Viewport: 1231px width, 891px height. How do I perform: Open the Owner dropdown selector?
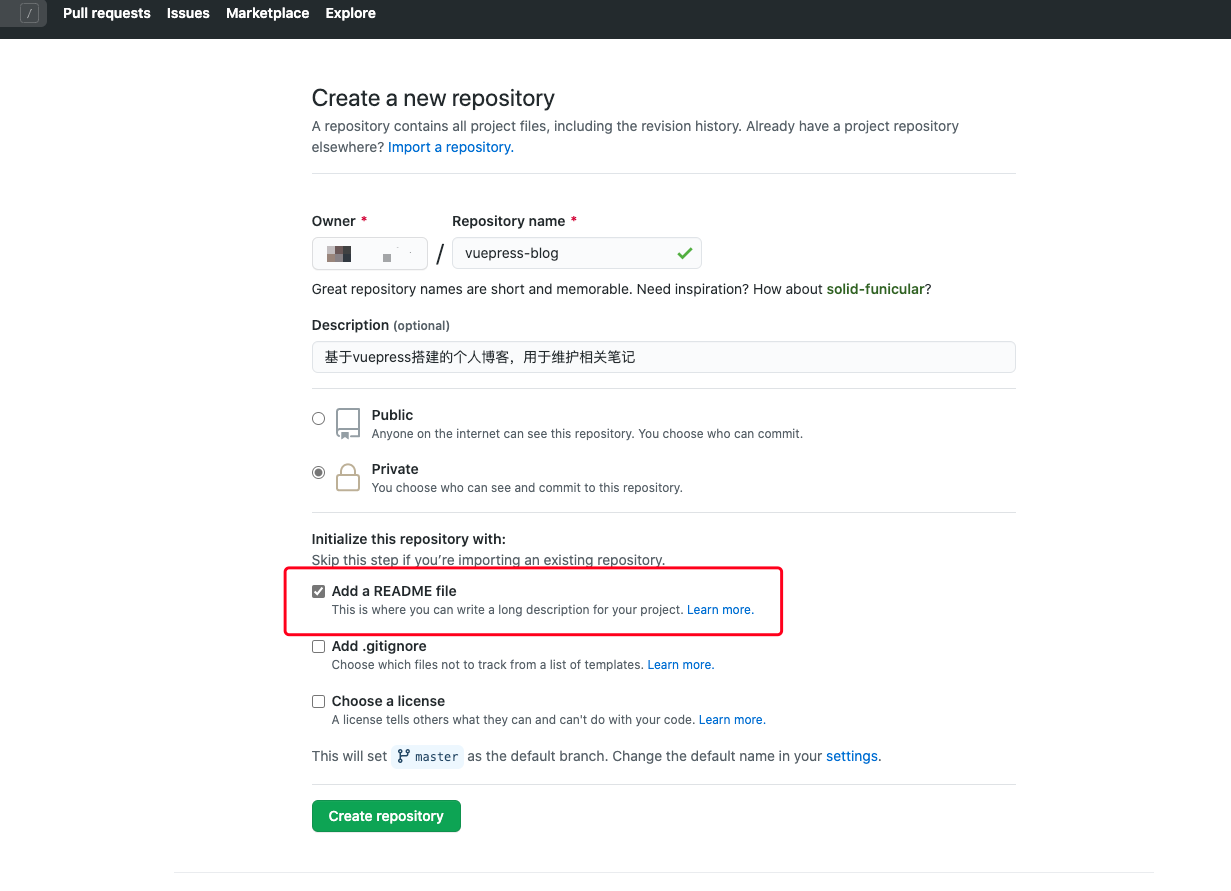point(369,254)
